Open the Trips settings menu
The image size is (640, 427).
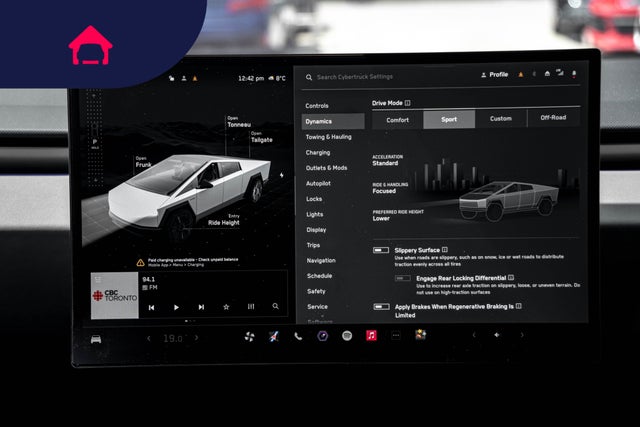point(313,245)
